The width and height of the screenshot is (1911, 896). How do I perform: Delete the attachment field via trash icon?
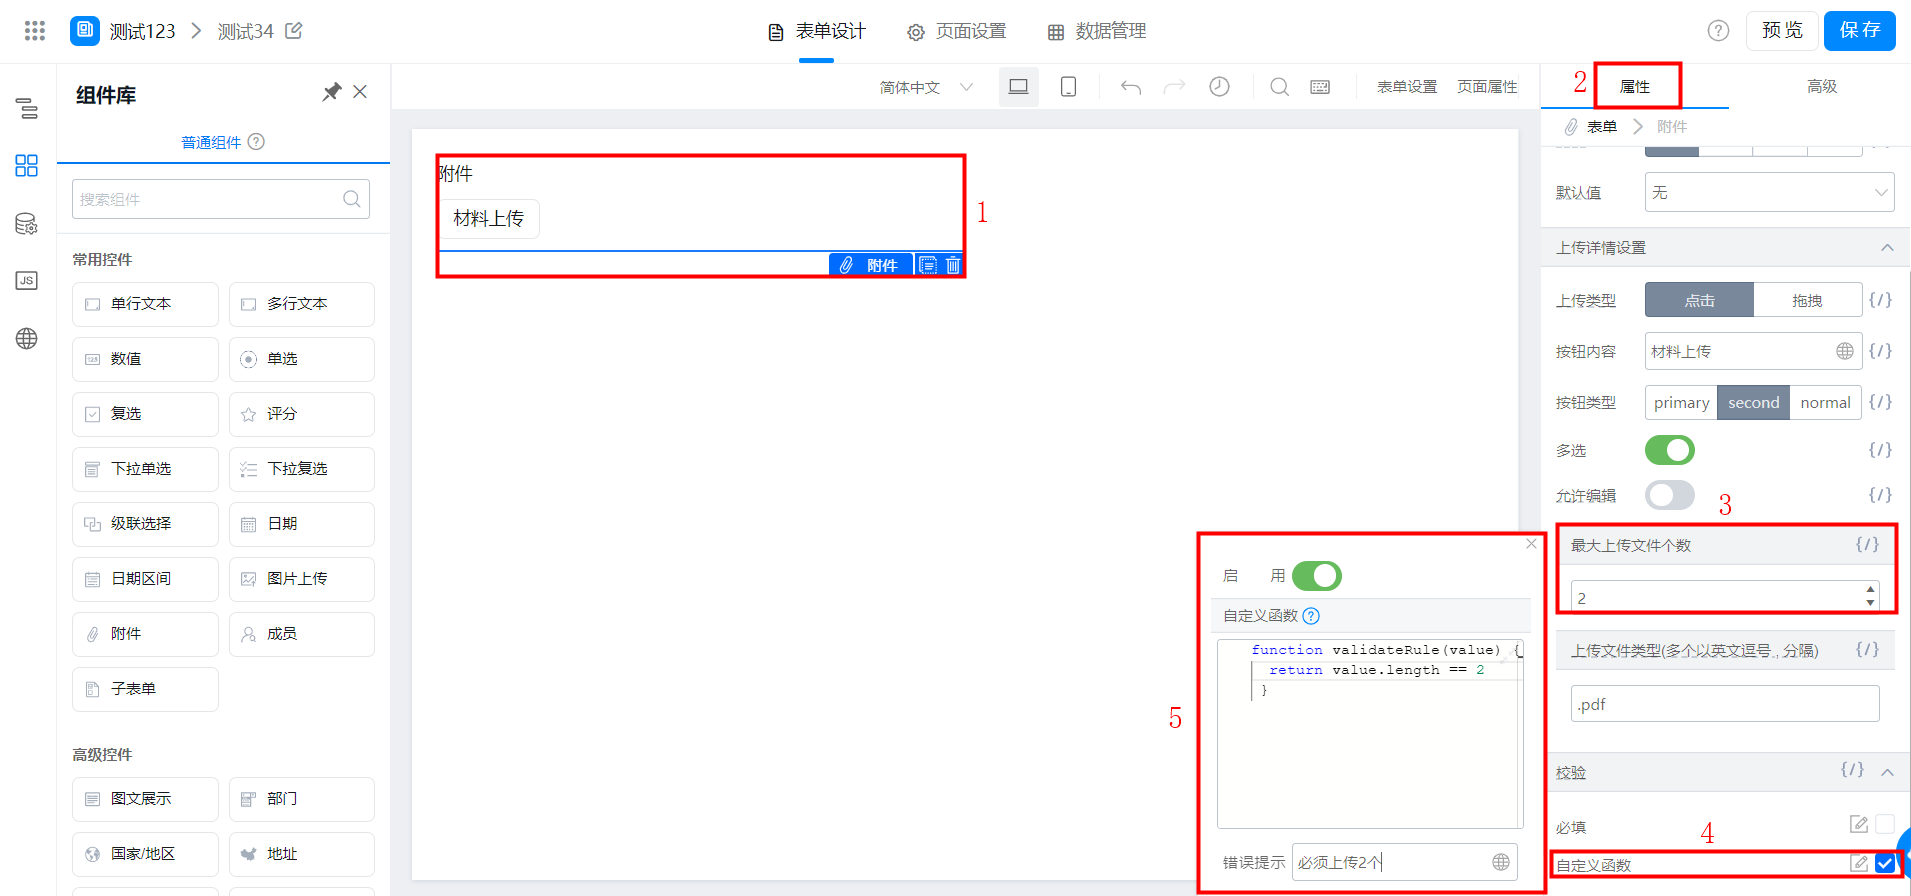tap(953, 265)
